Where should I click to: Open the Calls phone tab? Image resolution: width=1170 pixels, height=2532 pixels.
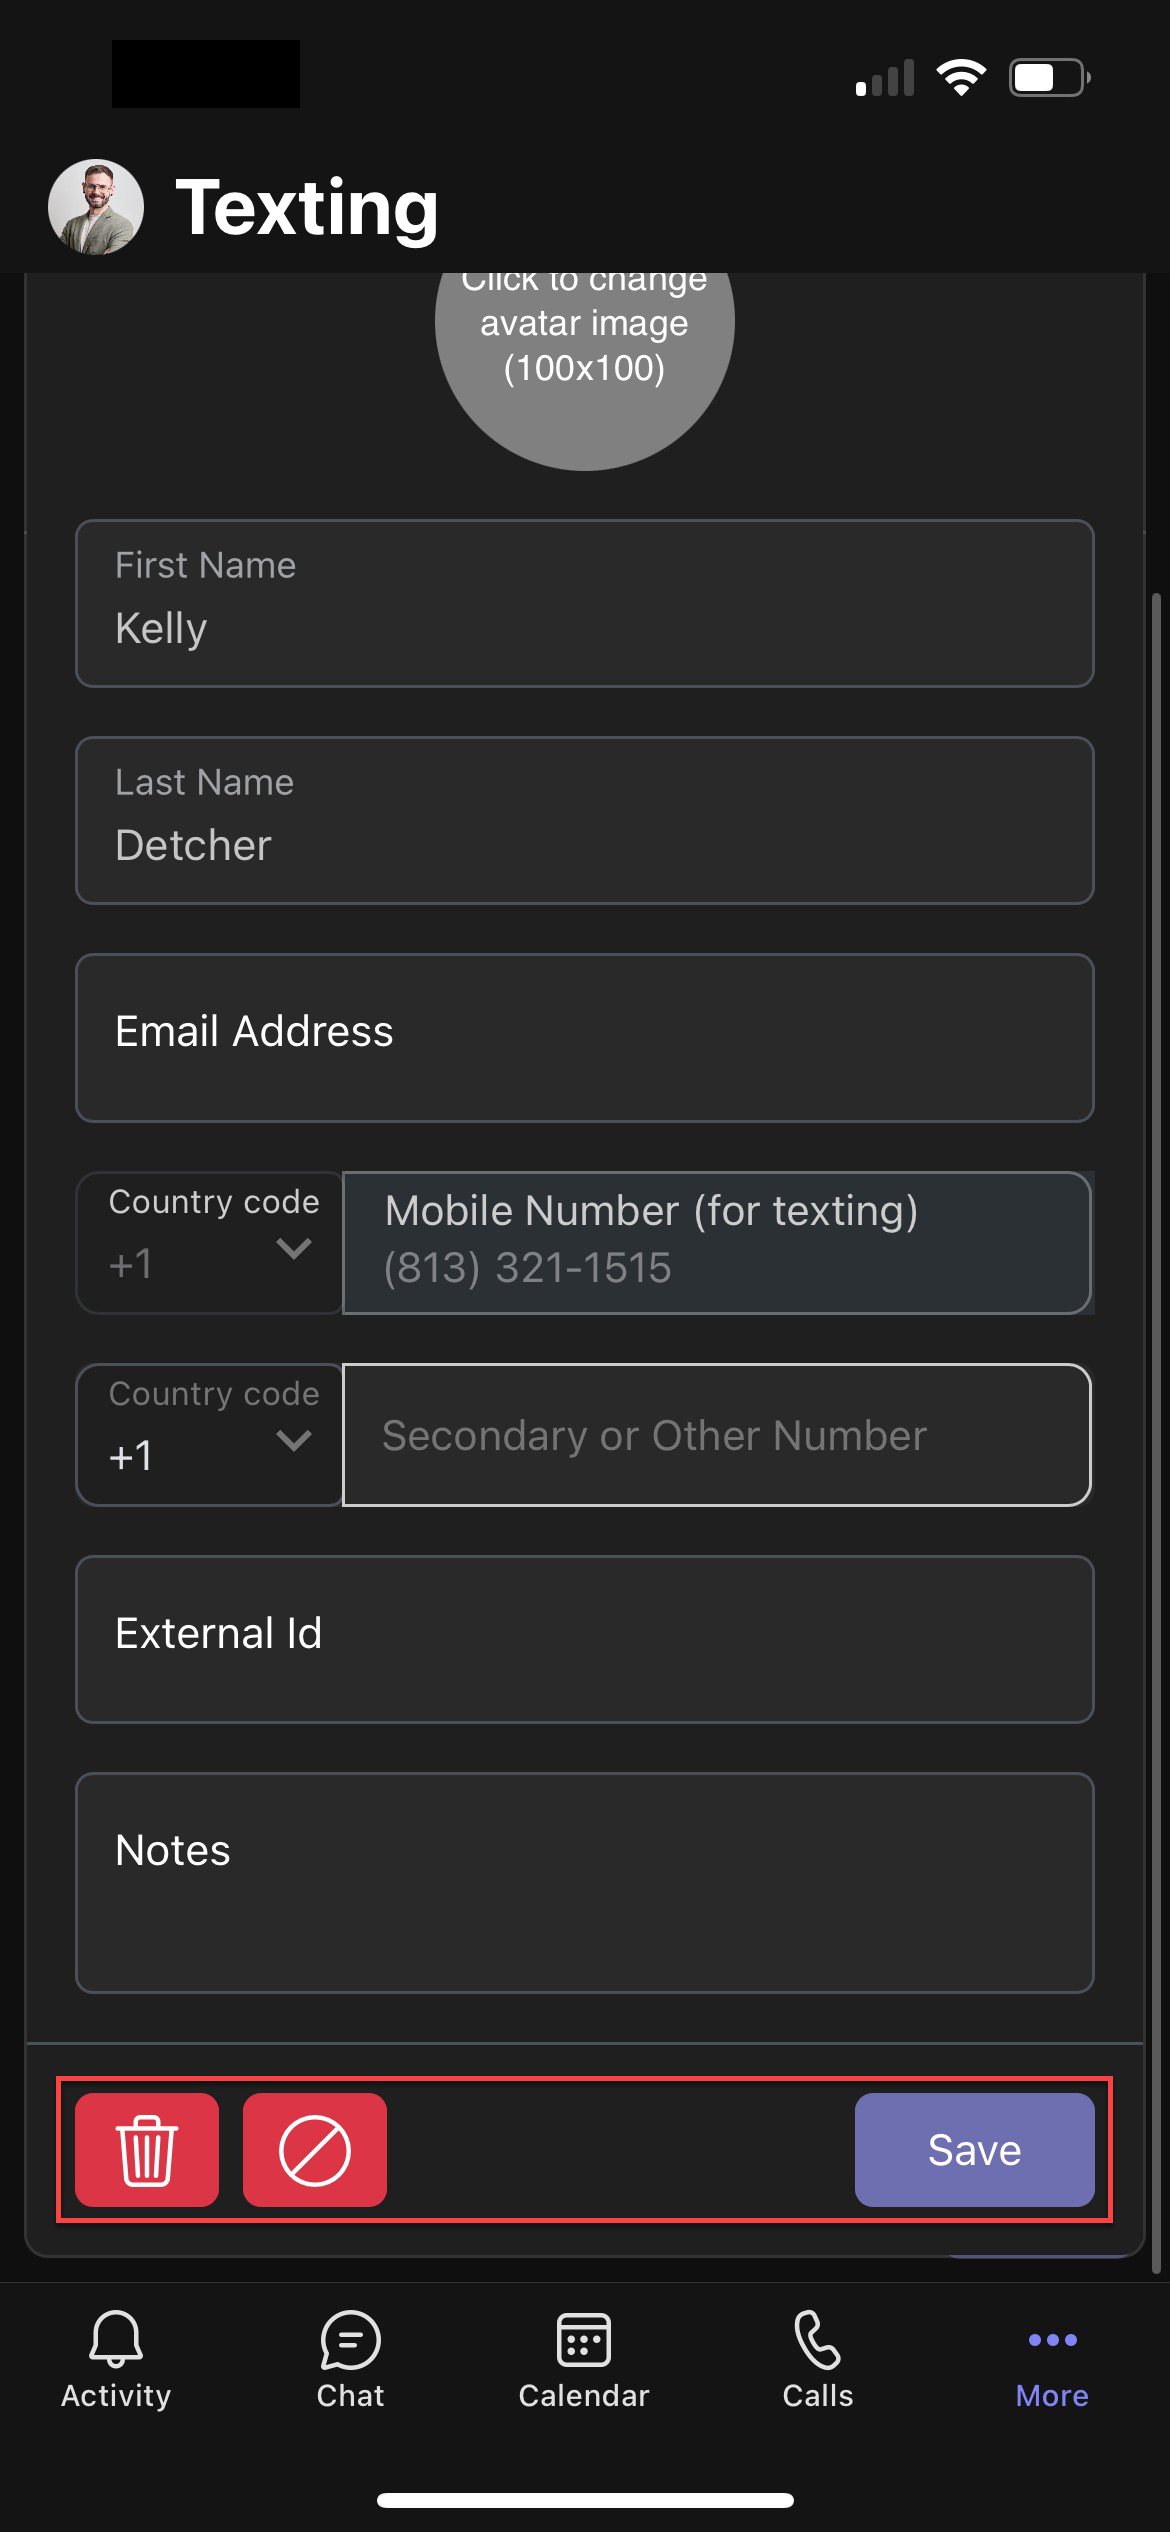(818, 2360)
